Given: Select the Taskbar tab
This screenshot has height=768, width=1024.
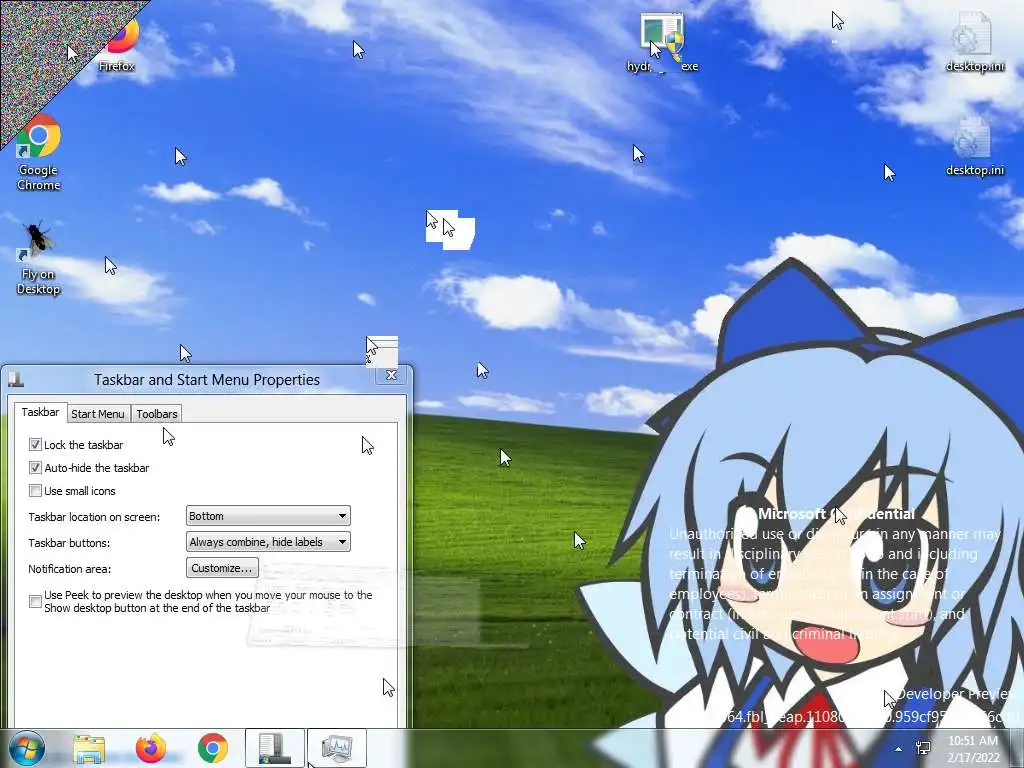Looking at the screenshot, I should point(40,412).
